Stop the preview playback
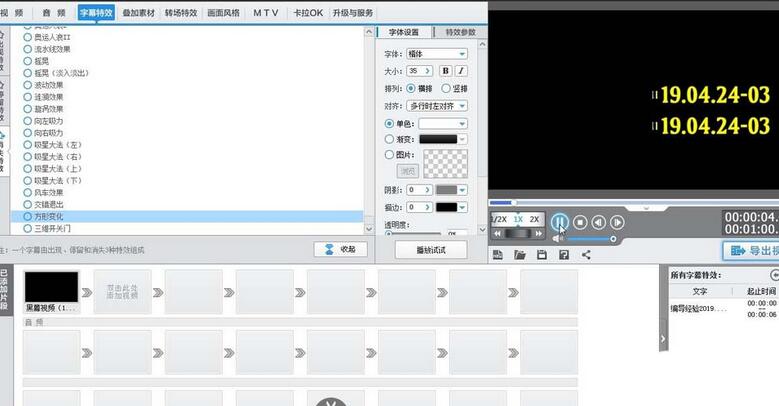Viewport: 779px width, 406px height. pos(580,222)
